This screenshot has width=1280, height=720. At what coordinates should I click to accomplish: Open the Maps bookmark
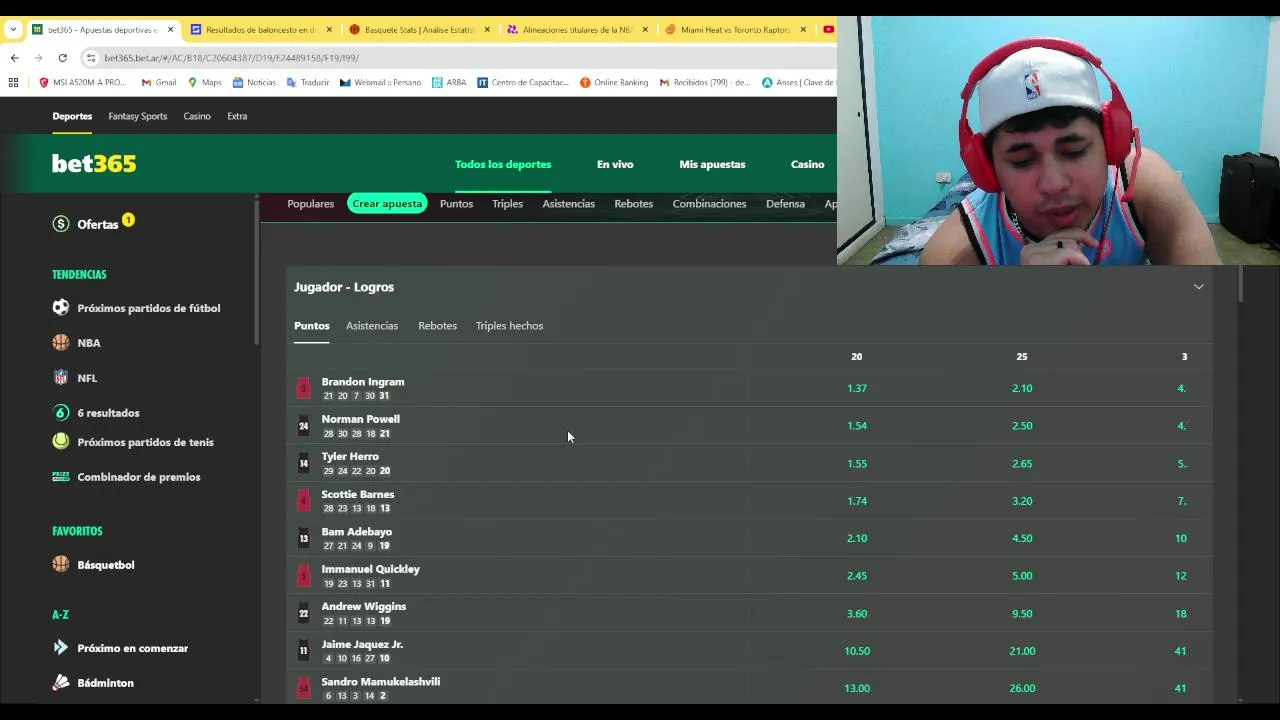tap(205, 83)
